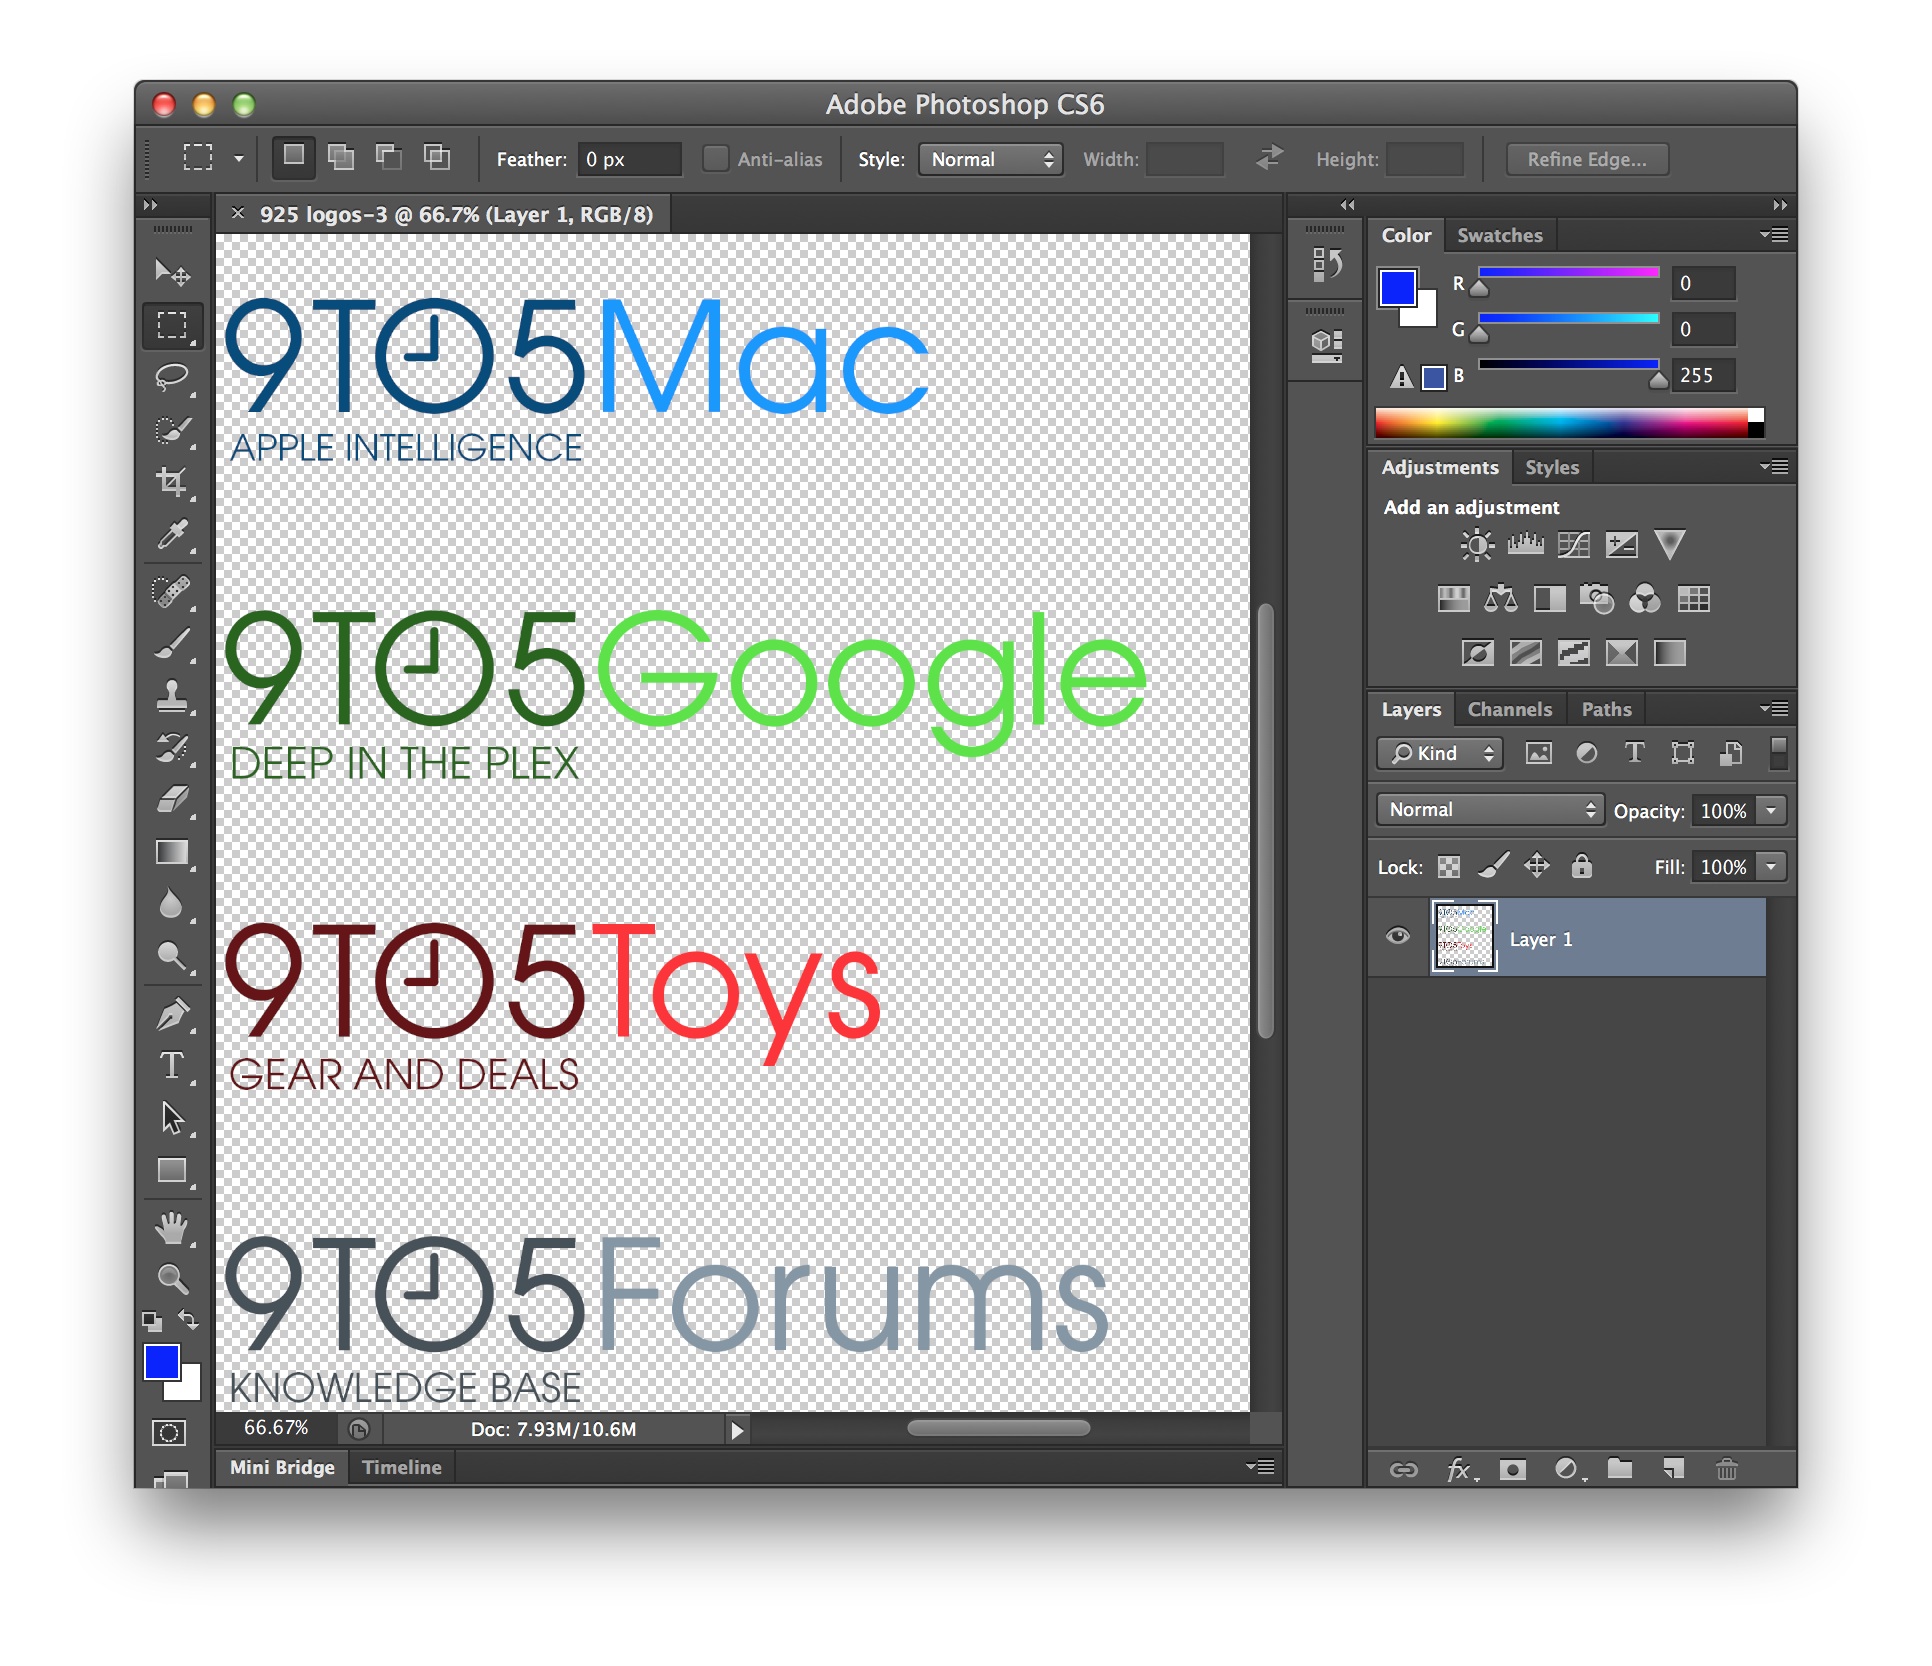Select the Dodge tool
1932x1666 pixels.
pyautogui.click(x=173, y=957)
